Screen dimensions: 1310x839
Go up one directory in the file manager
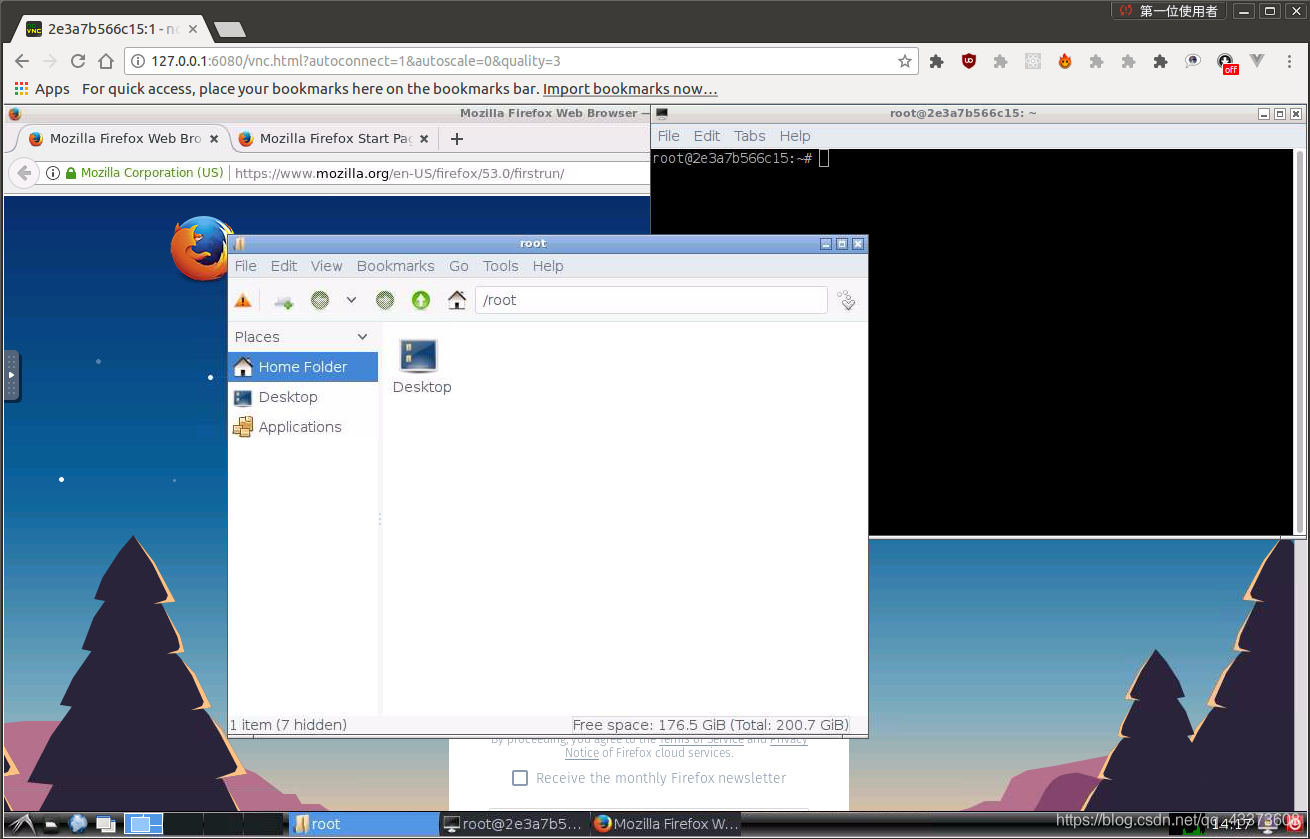tap(421, 299)
